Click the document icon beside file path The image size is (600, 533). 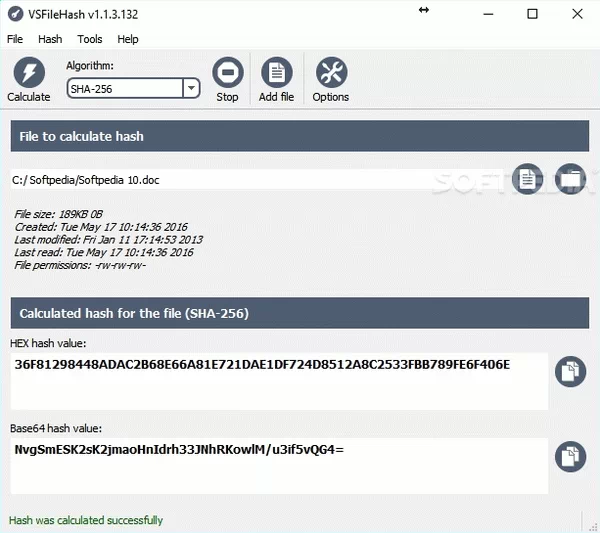tap(527, 178)
